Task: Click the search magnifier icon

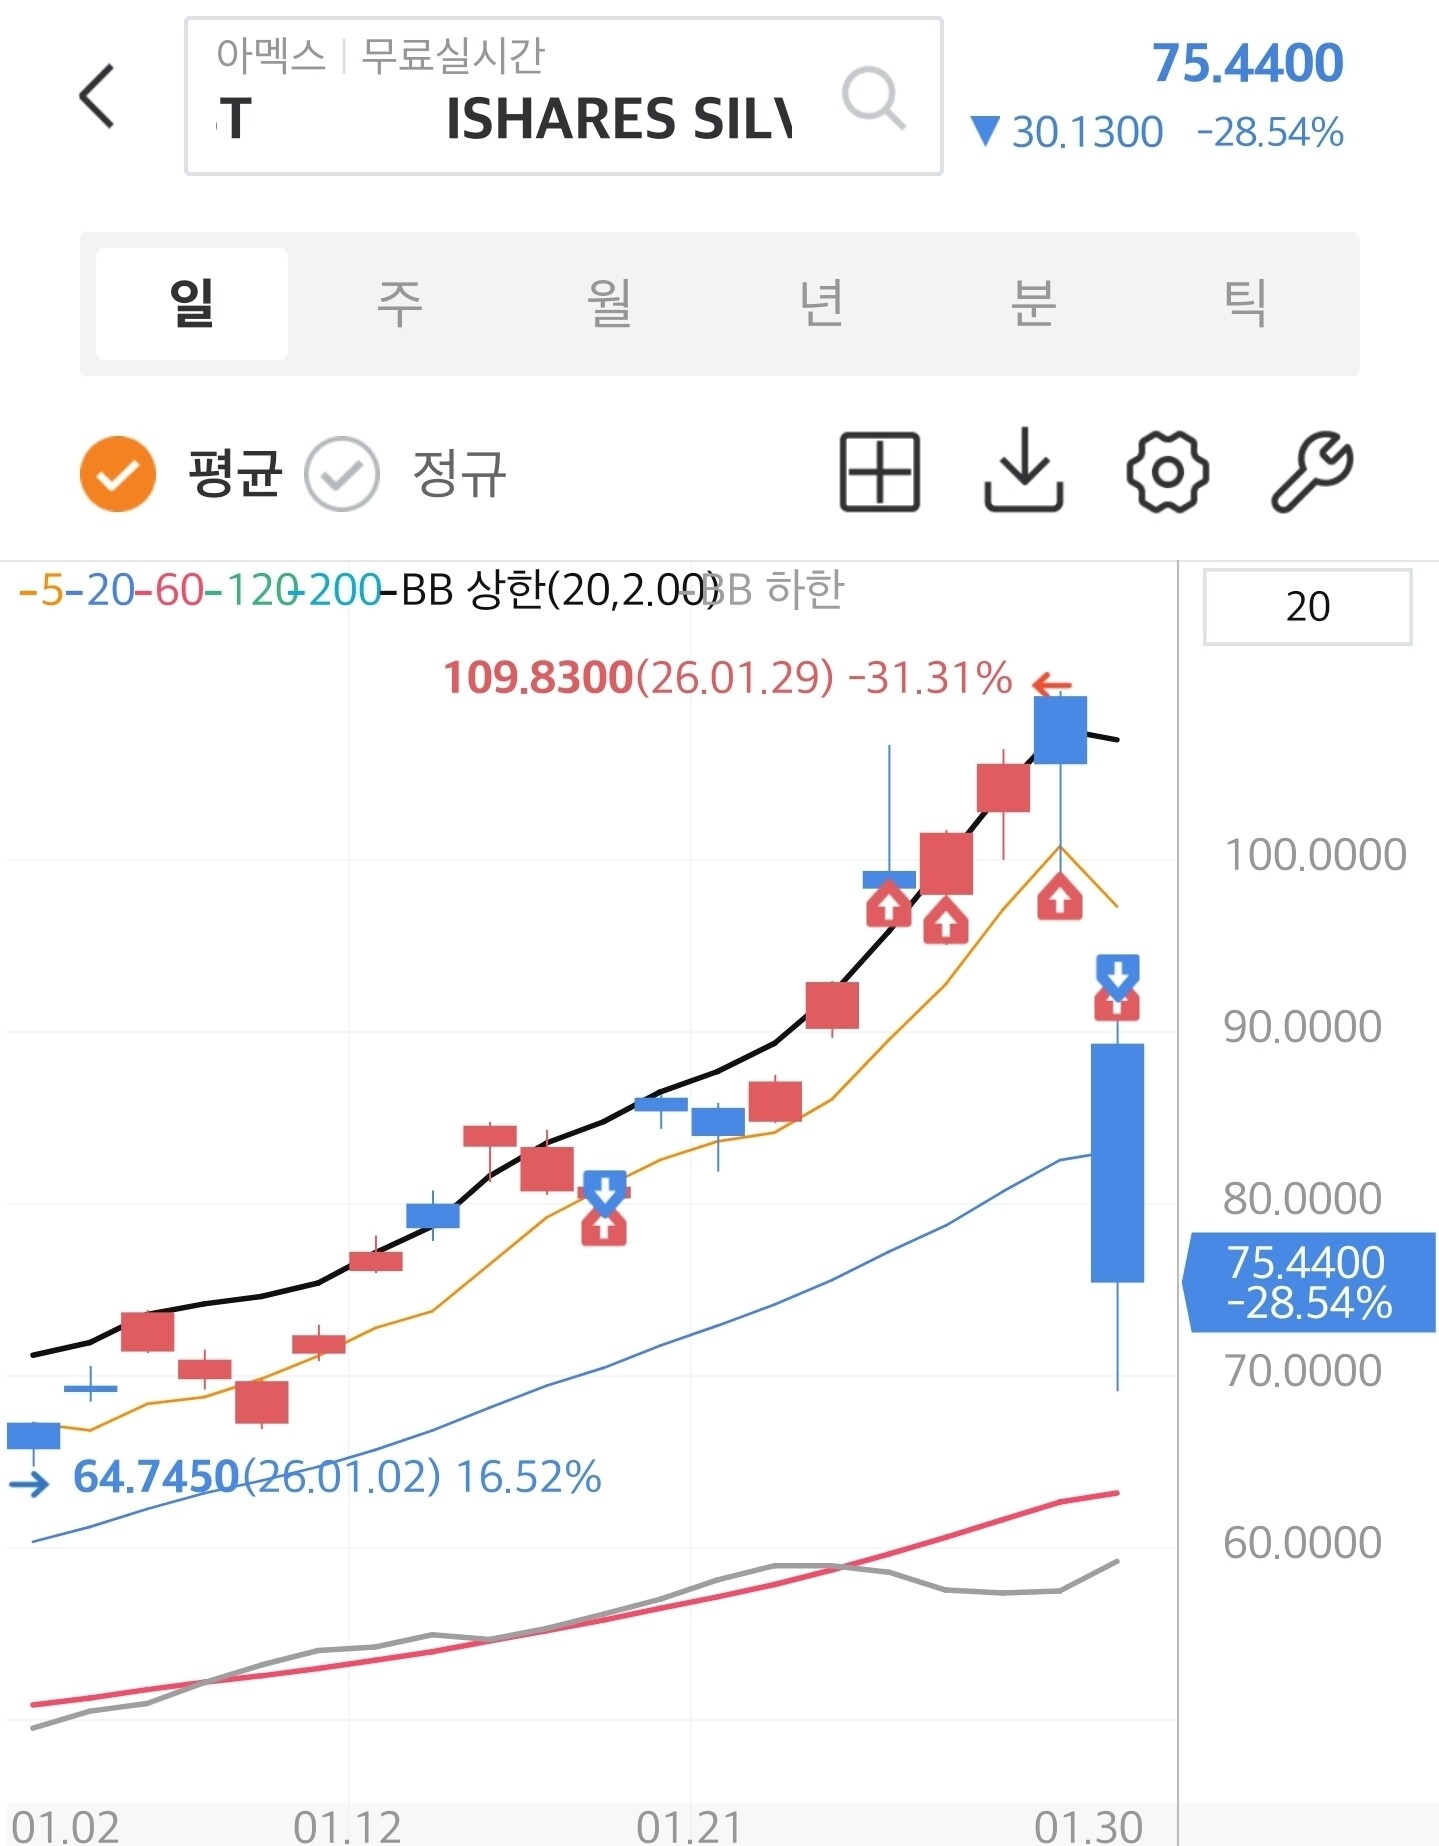Action: (873, 97)
